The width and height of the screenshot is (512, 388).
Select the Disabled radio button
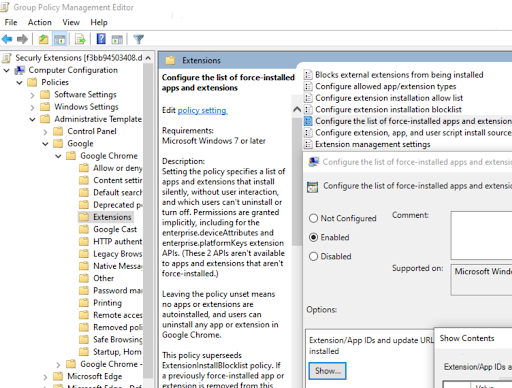click(313, 257)
